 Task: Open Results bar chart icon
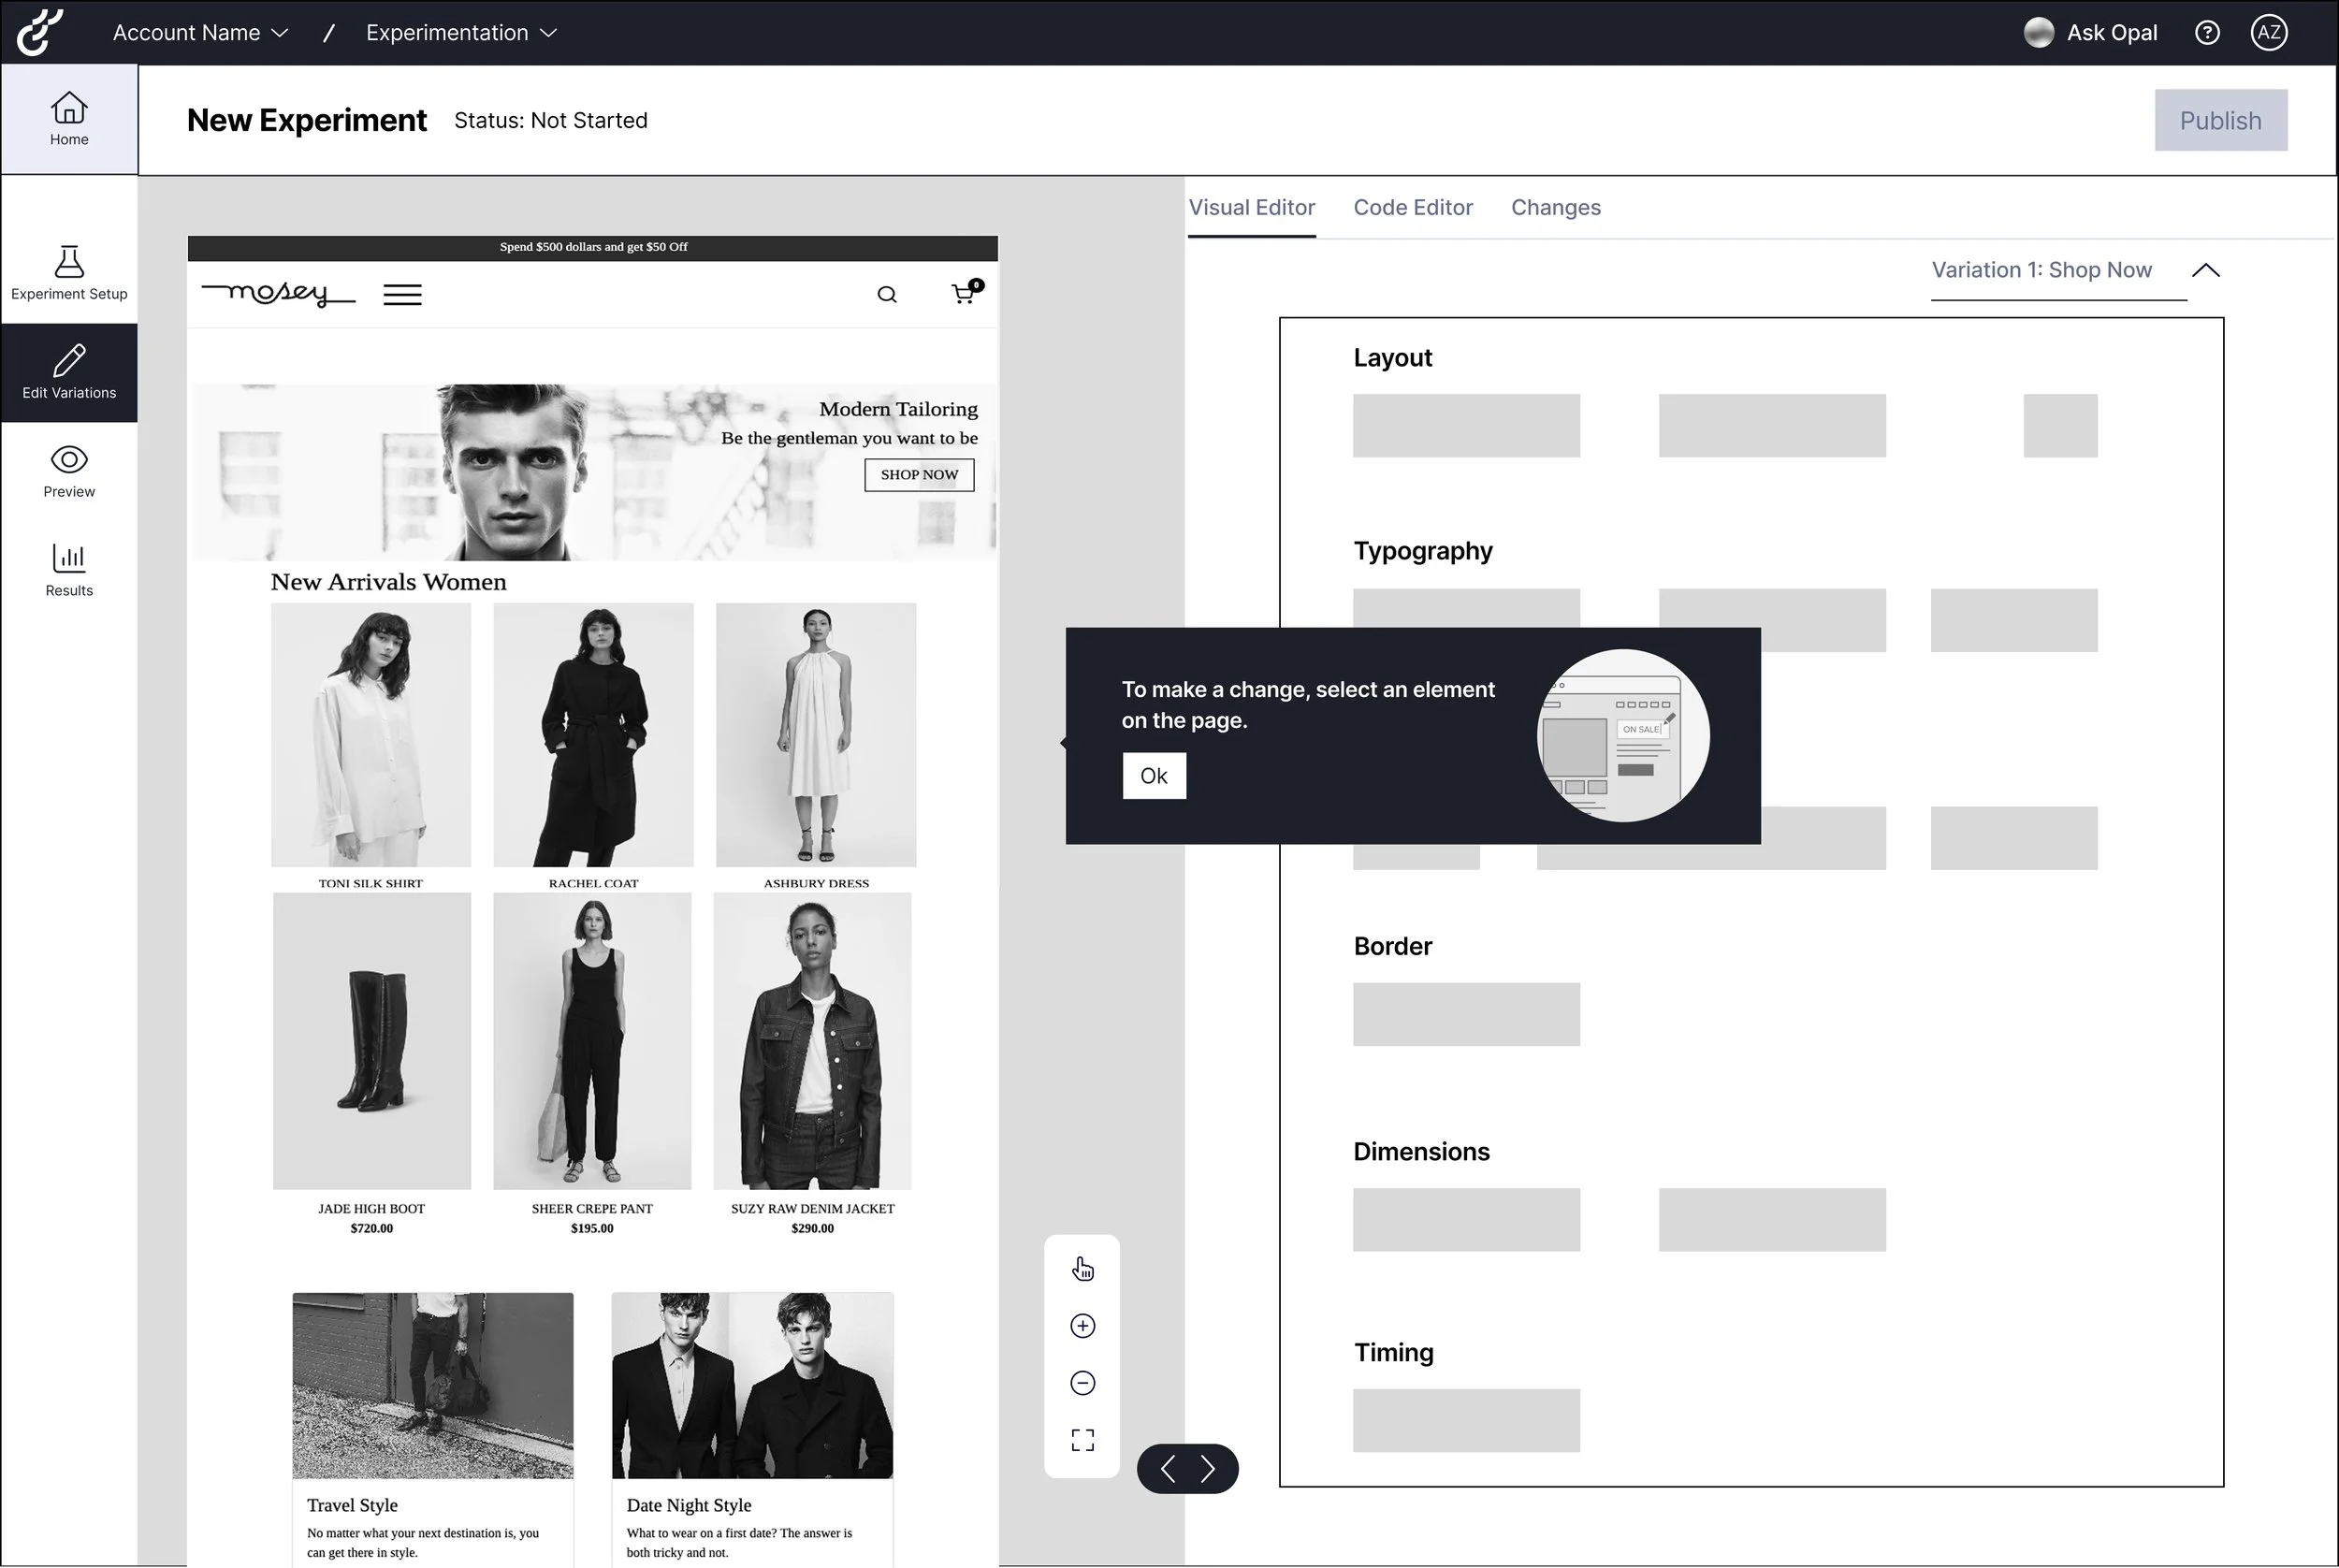69,558
